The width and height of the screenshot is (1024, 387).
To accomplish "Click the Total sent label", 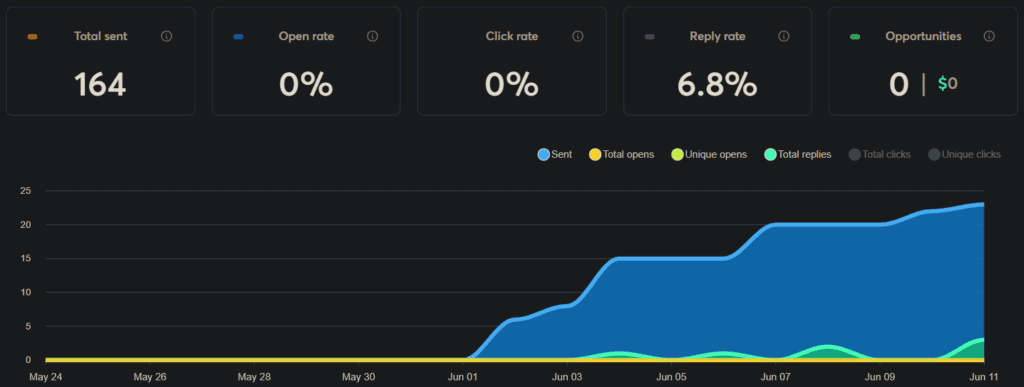I will click(x=101, y=37).
